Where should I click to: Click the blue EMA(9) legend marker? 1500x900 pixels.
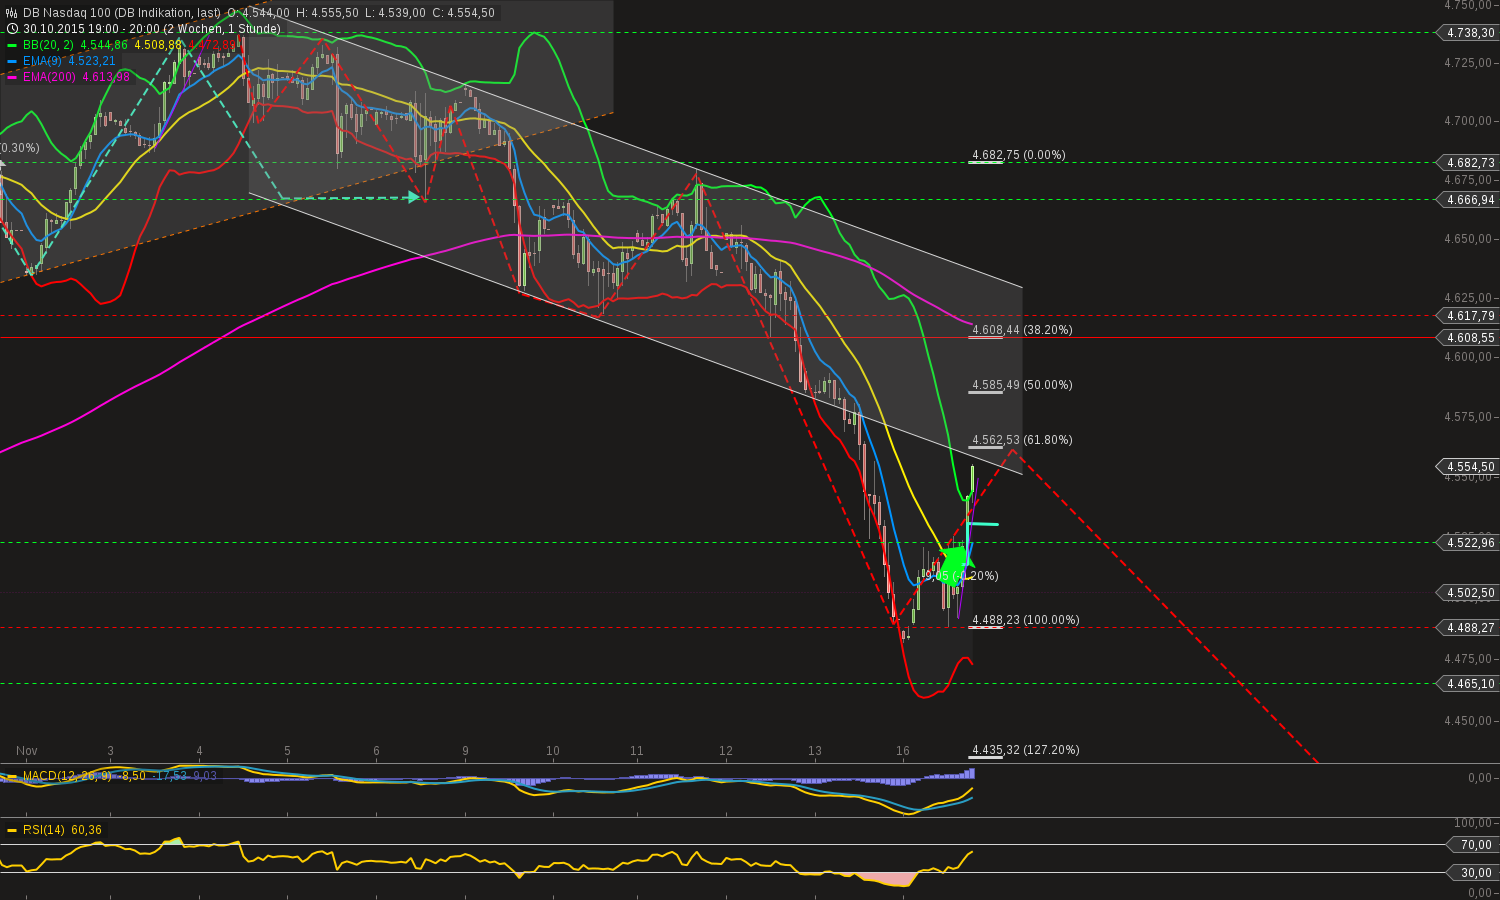coord(12,61)
